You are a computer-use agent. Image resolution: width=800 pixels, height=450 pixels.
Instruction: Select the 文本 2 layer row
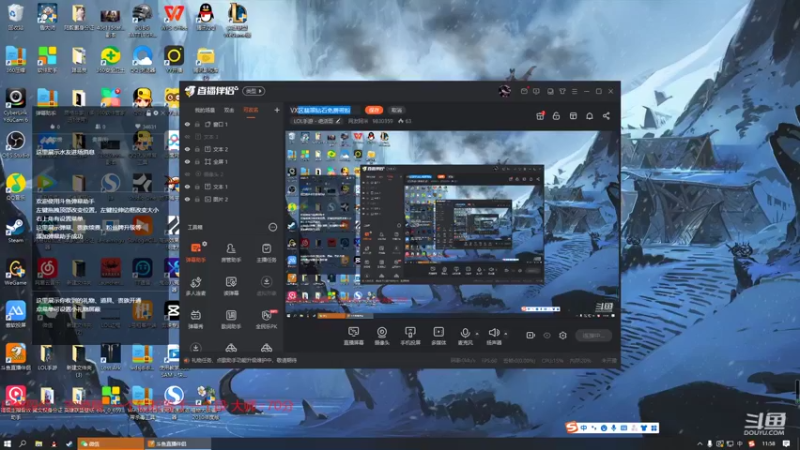[x=232, y=149]
